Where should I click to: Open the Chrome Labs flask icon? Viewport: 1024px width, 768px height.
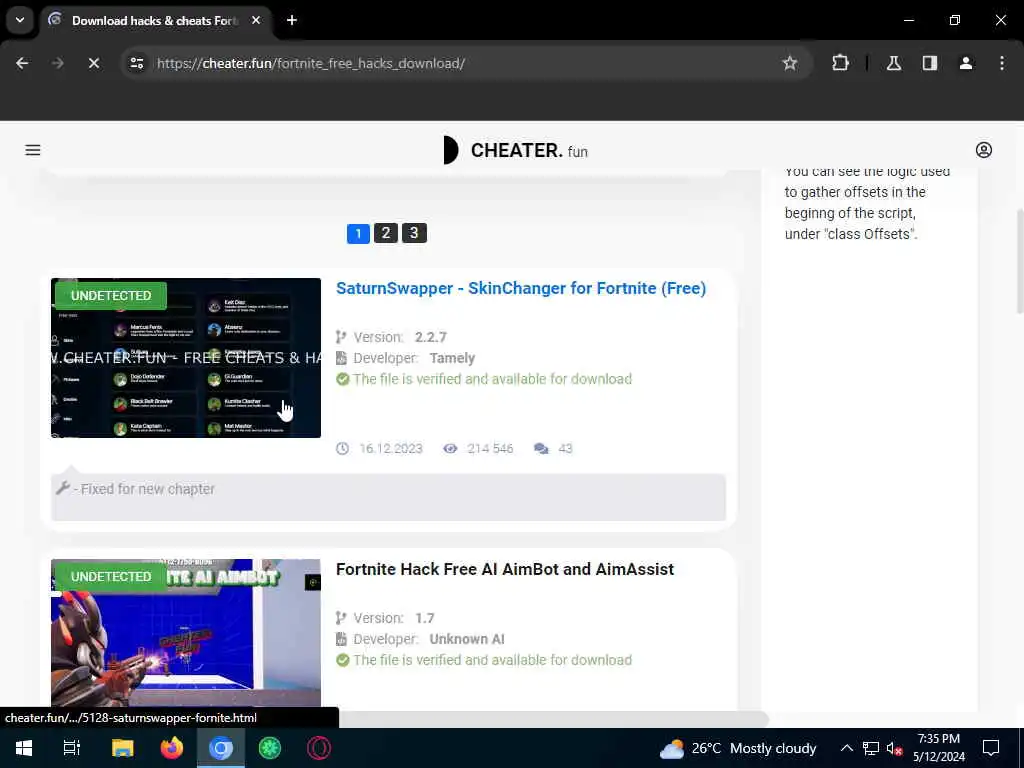coord(894,63)
